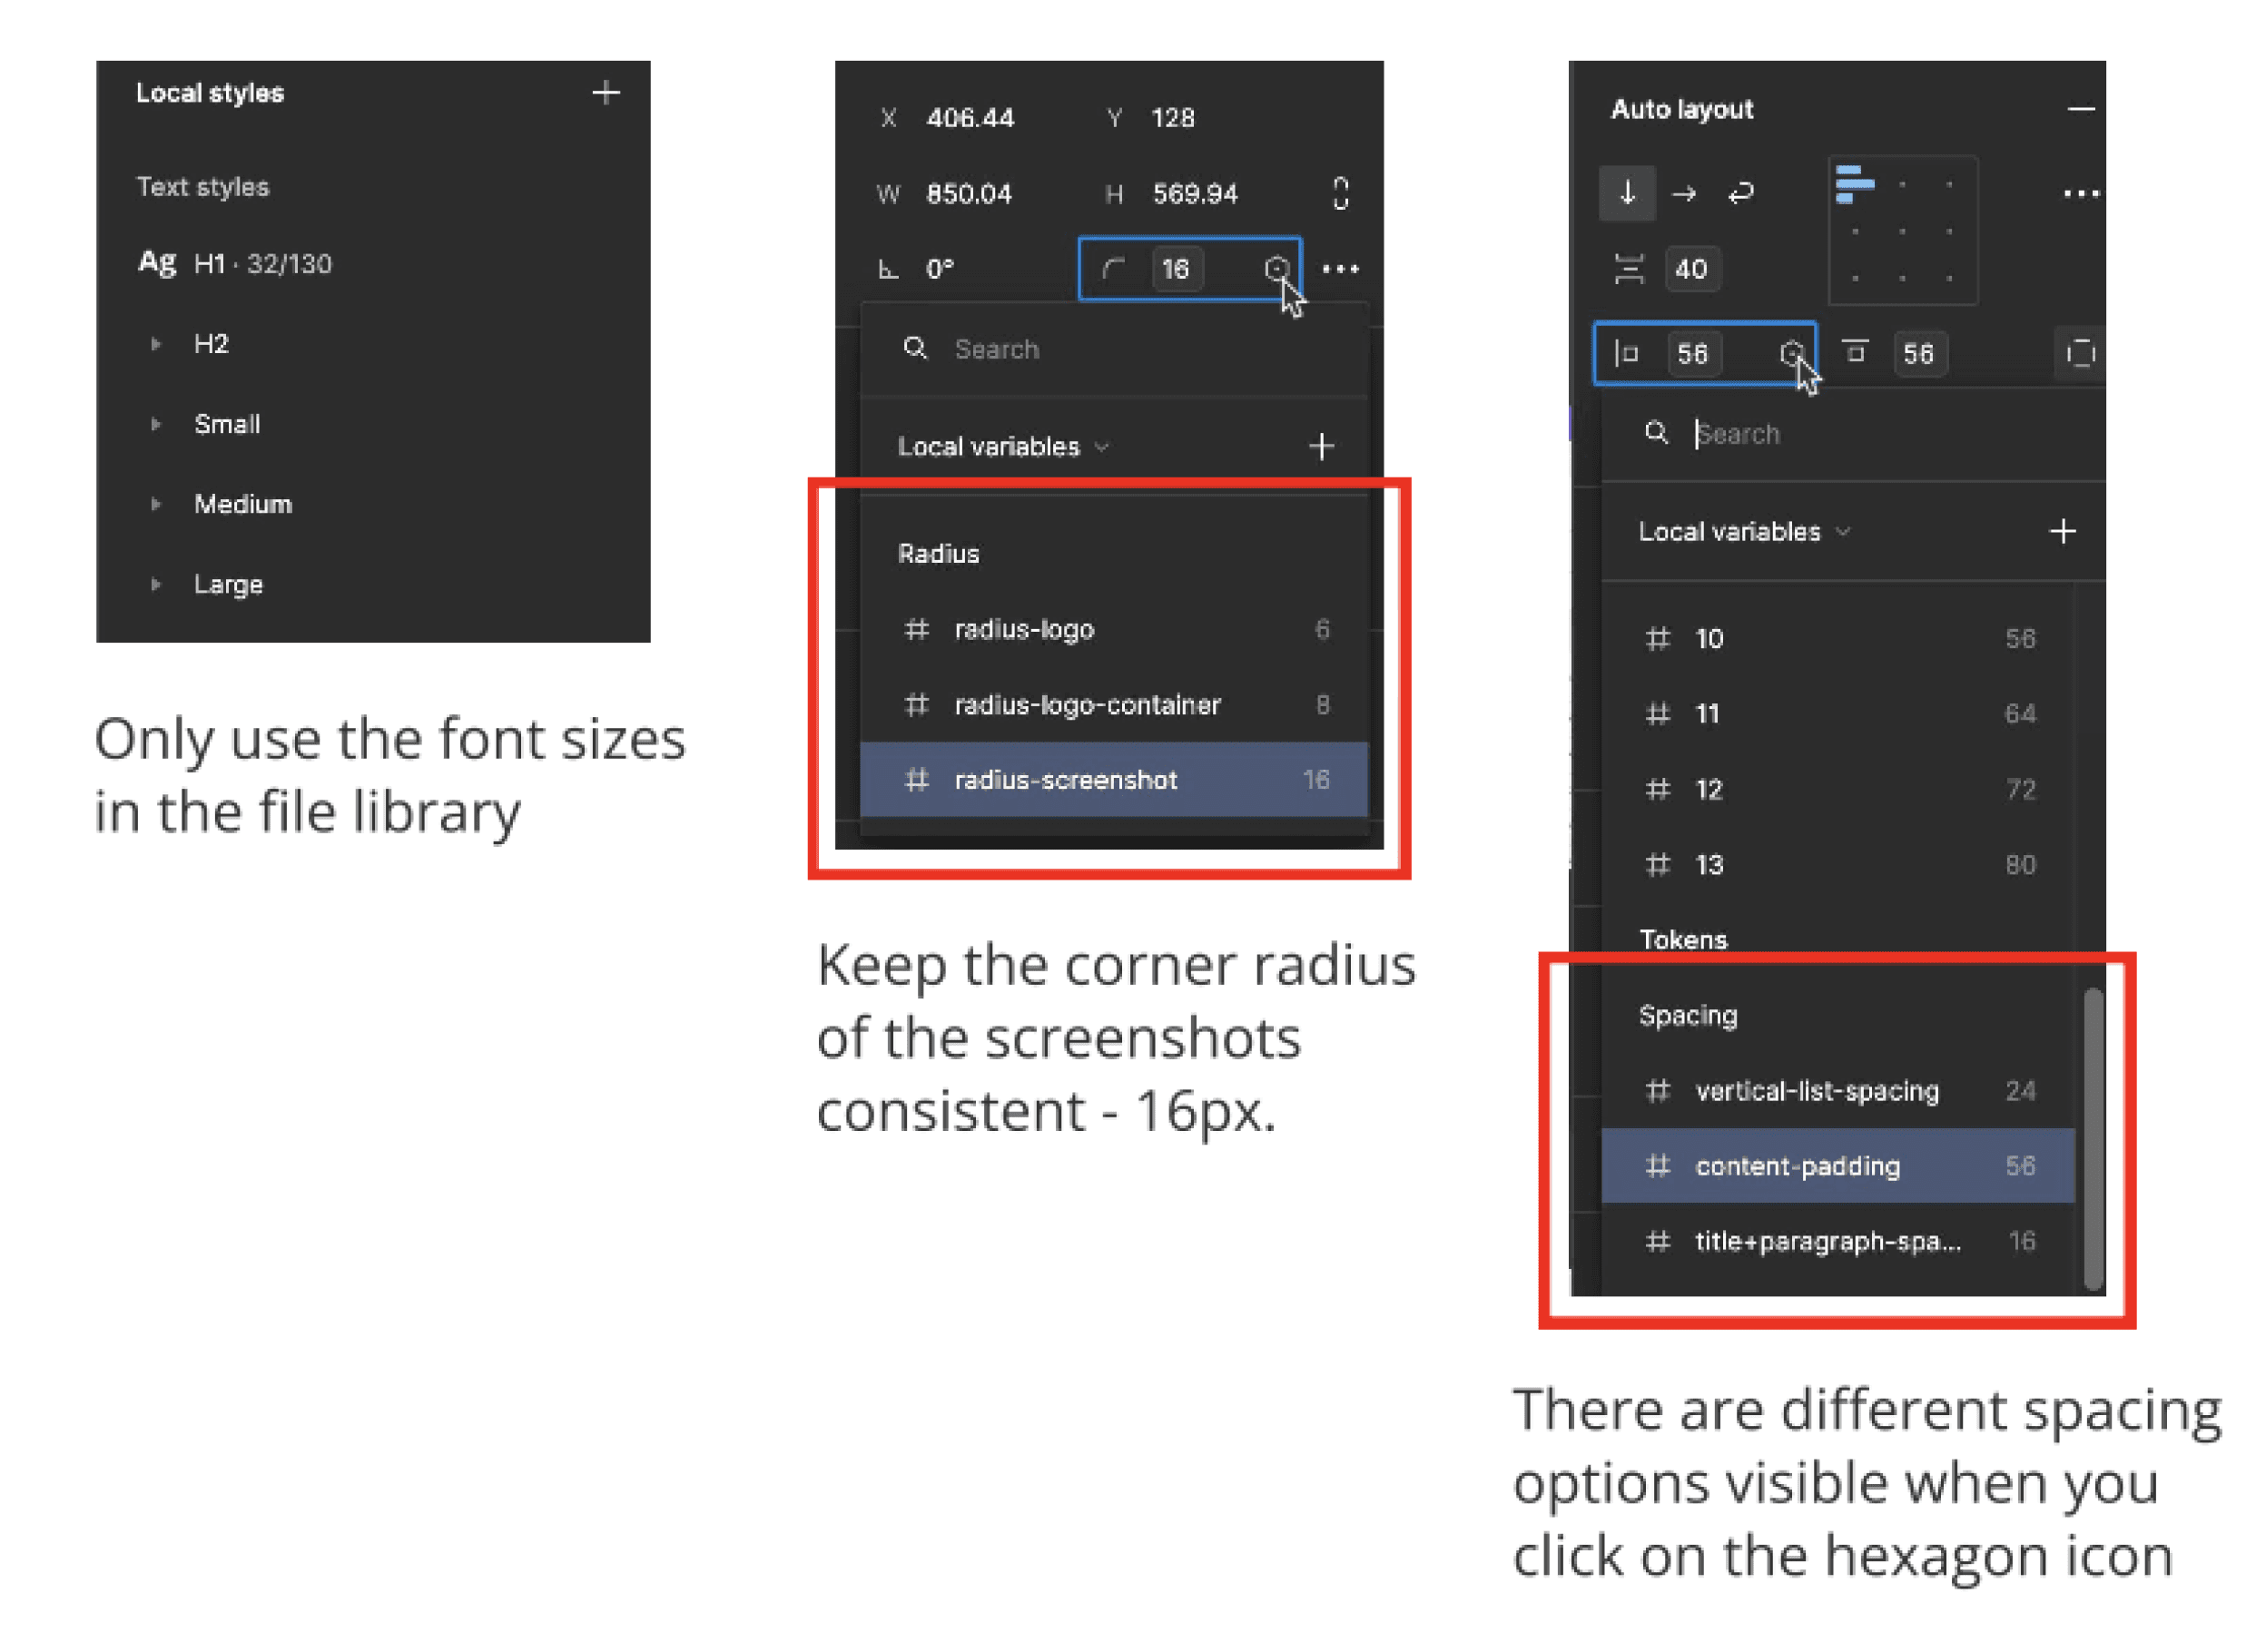2266x1652 pixels.
Task: Open more options beside corner radius field
Action: click(x=1340, y=268)
